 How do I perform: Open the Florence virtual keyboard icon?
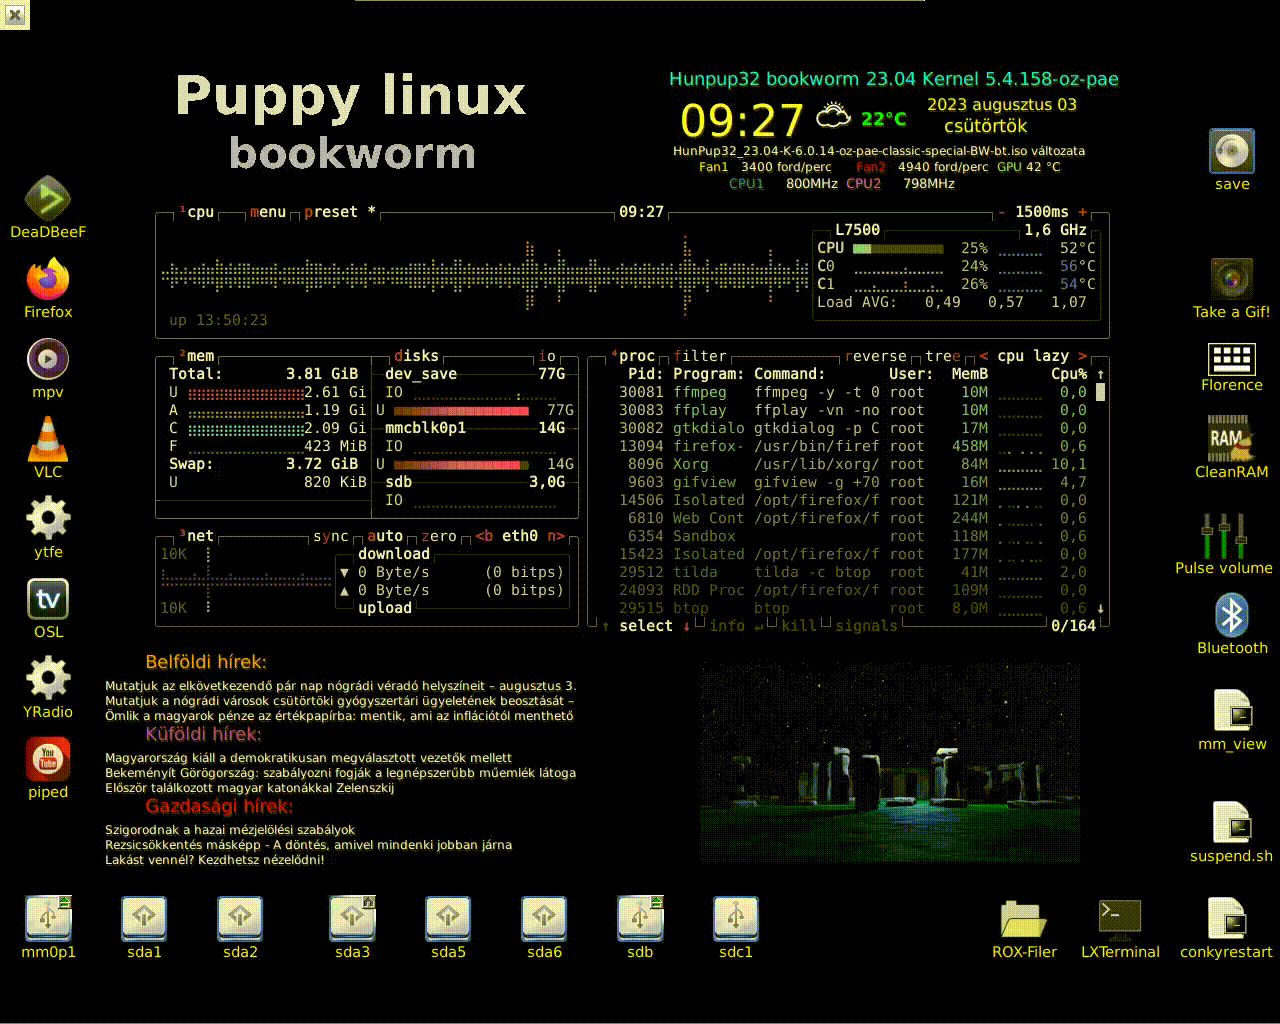pos(1232,358)
